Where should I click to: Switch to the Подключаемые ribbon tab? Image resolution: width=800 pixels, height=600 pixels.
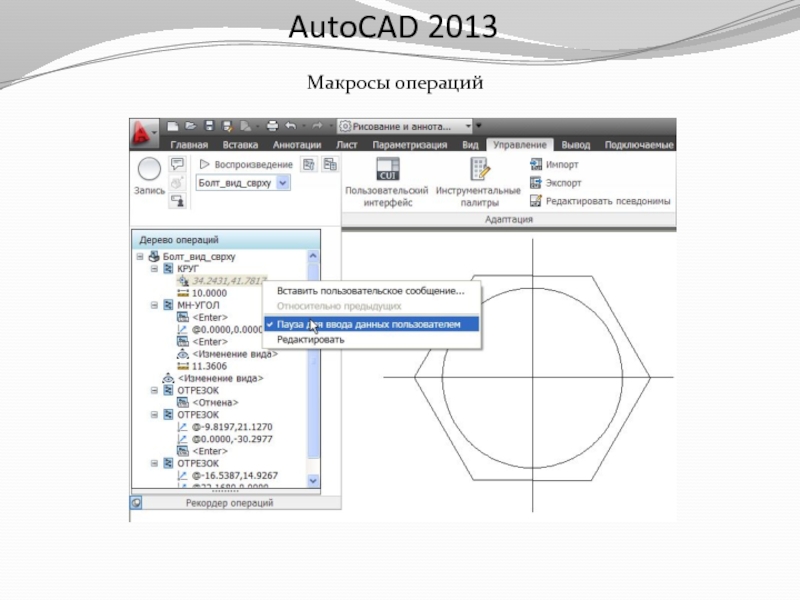[x=639, y=145]
